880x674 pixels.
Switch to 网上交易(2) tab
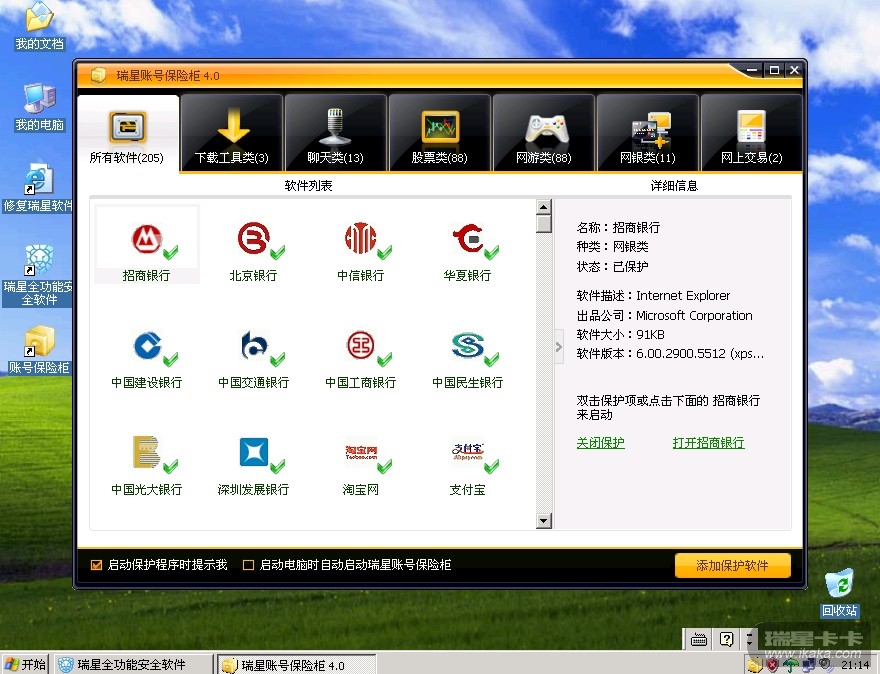[751, 134]
